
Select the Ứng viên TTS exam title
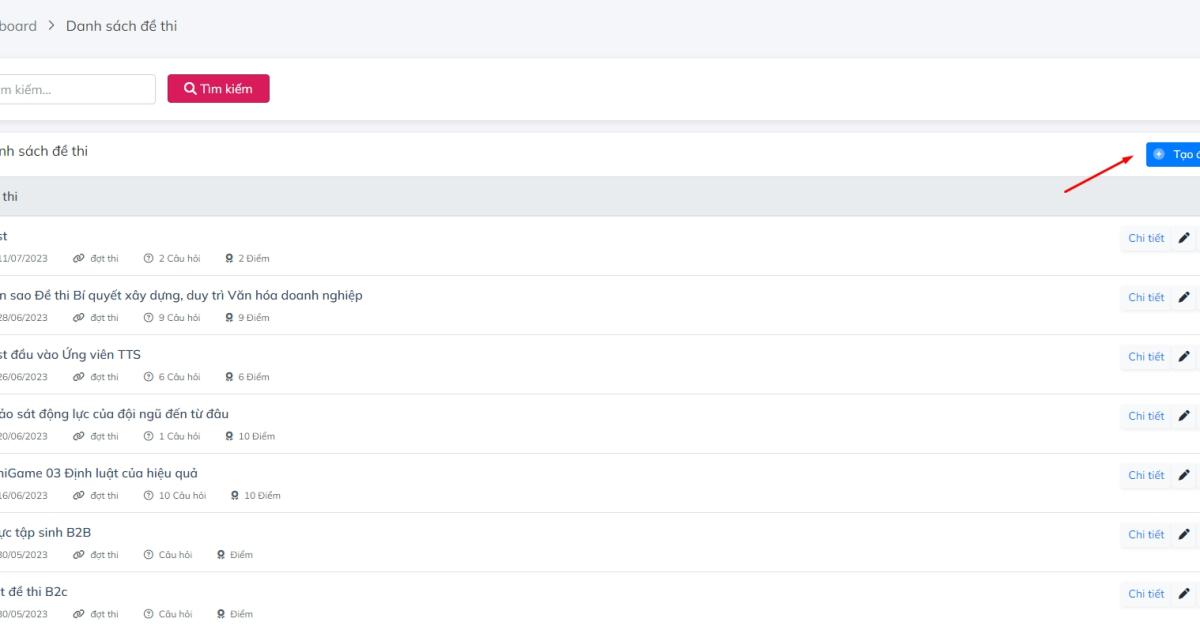[72, 354]
